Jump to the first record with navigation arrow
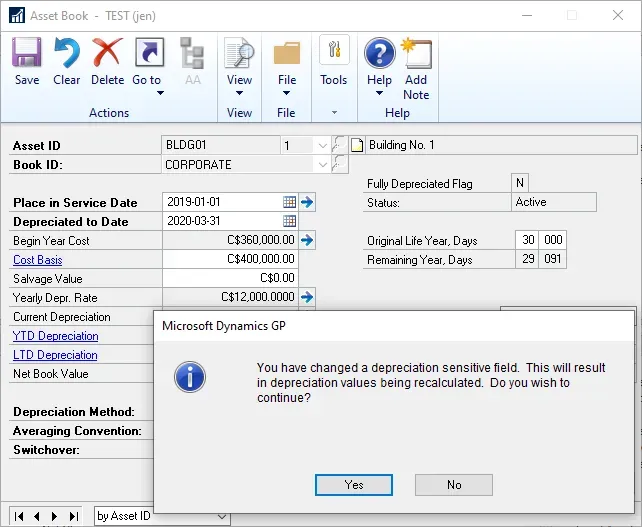Viewport: 642px width, 527px height. (20, 516)
